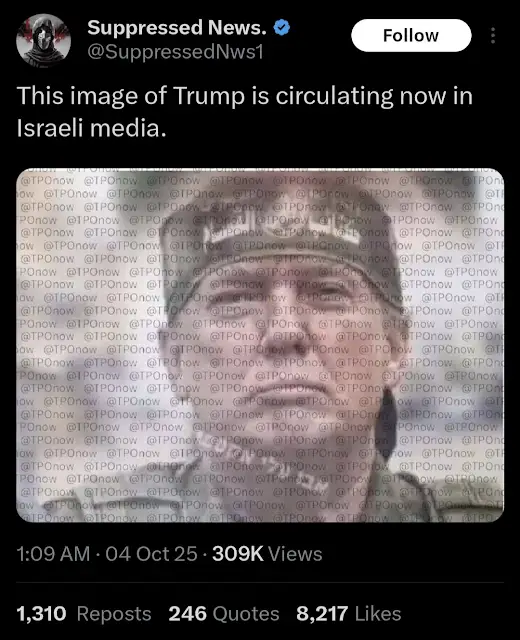The image size is (520, 640).
Task: View the 309K view count
Action: (x=238, y=554)
